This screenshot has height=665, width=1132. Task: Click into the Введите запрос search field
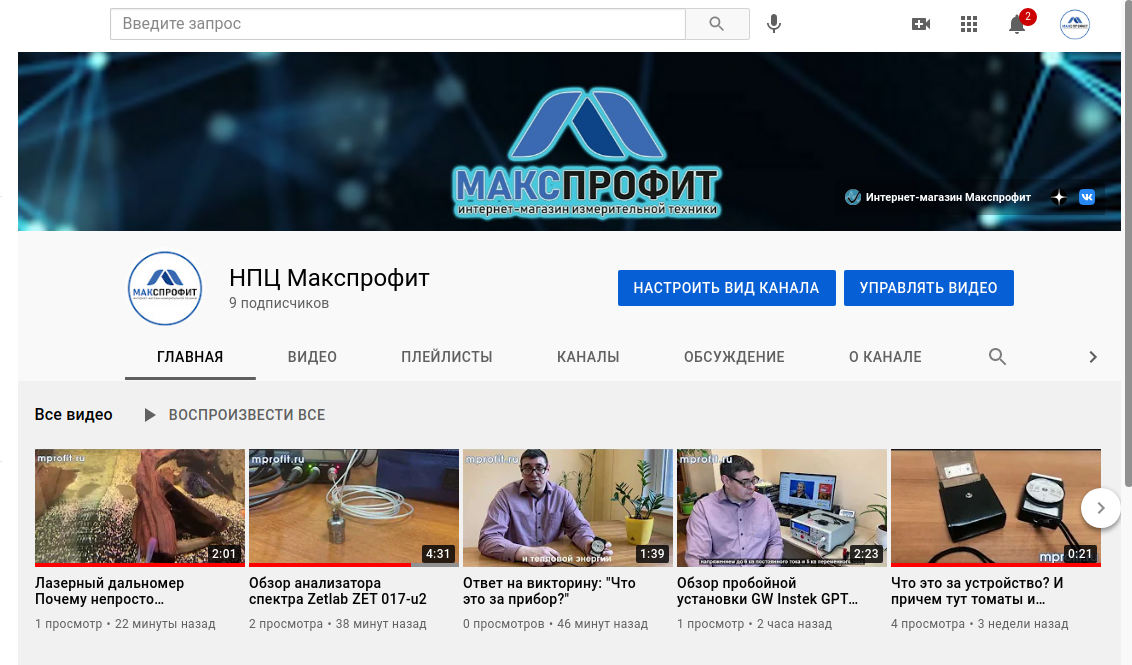[x=398, y=24]
